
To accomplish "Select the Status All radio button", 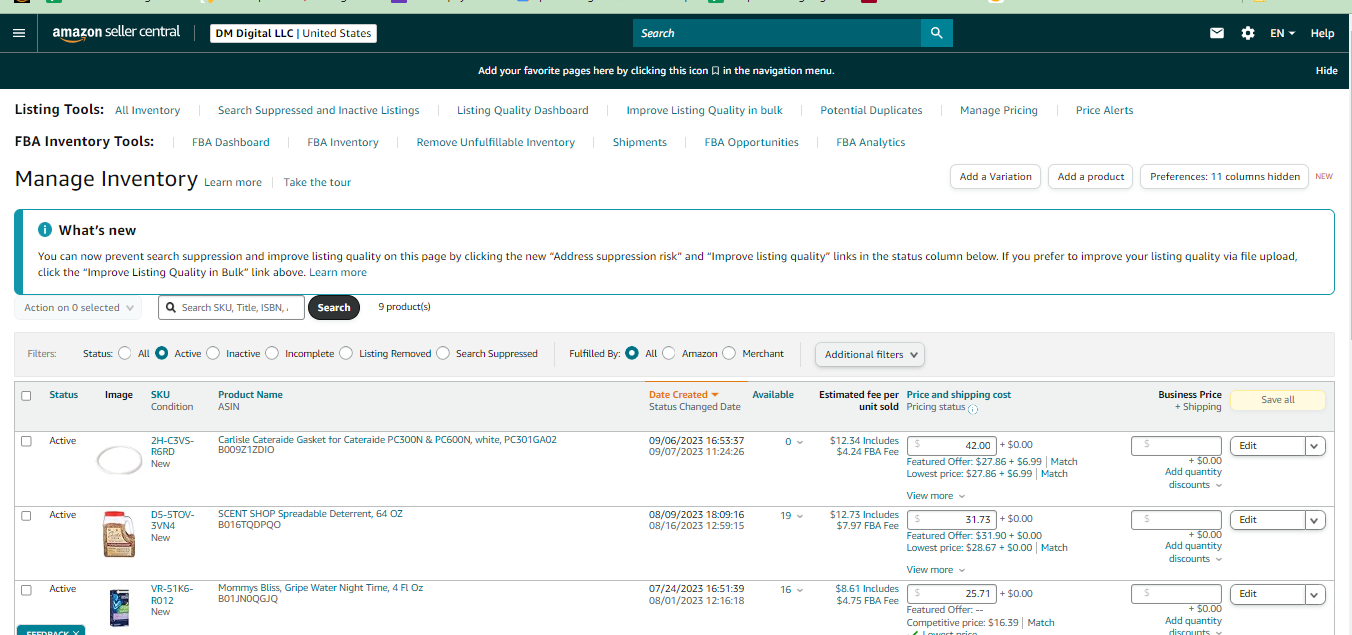I will point(125,353).
